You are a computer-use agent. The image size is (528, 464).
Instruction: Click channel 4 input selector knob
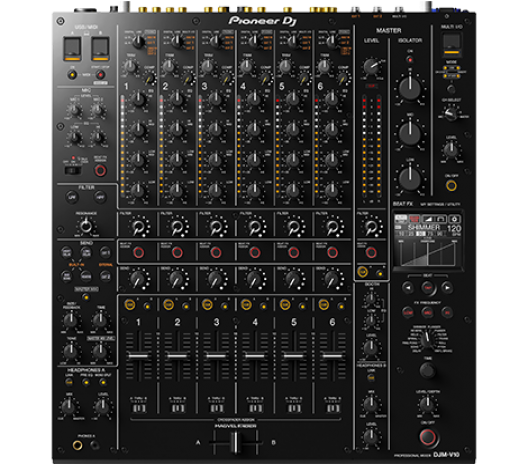point(254,40)
